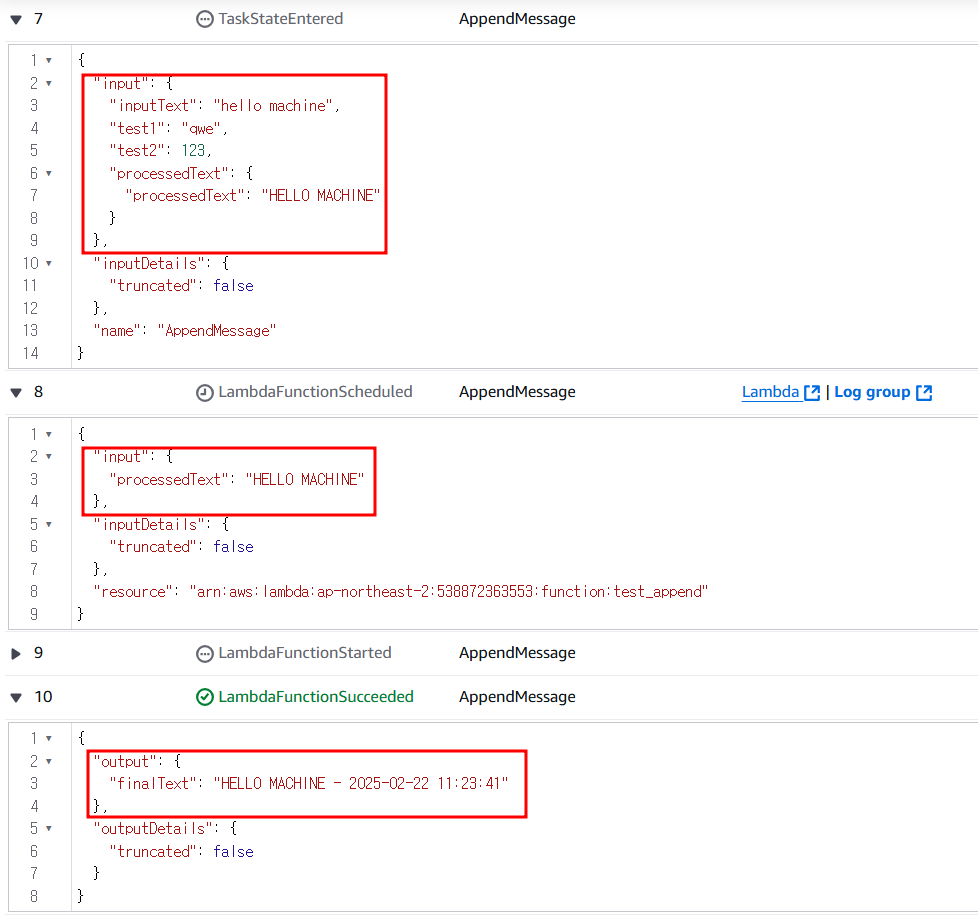This screenshot has width=978, height=918.
Task: Click the truncated false value in event 7
Action: (x=233, y=286)
